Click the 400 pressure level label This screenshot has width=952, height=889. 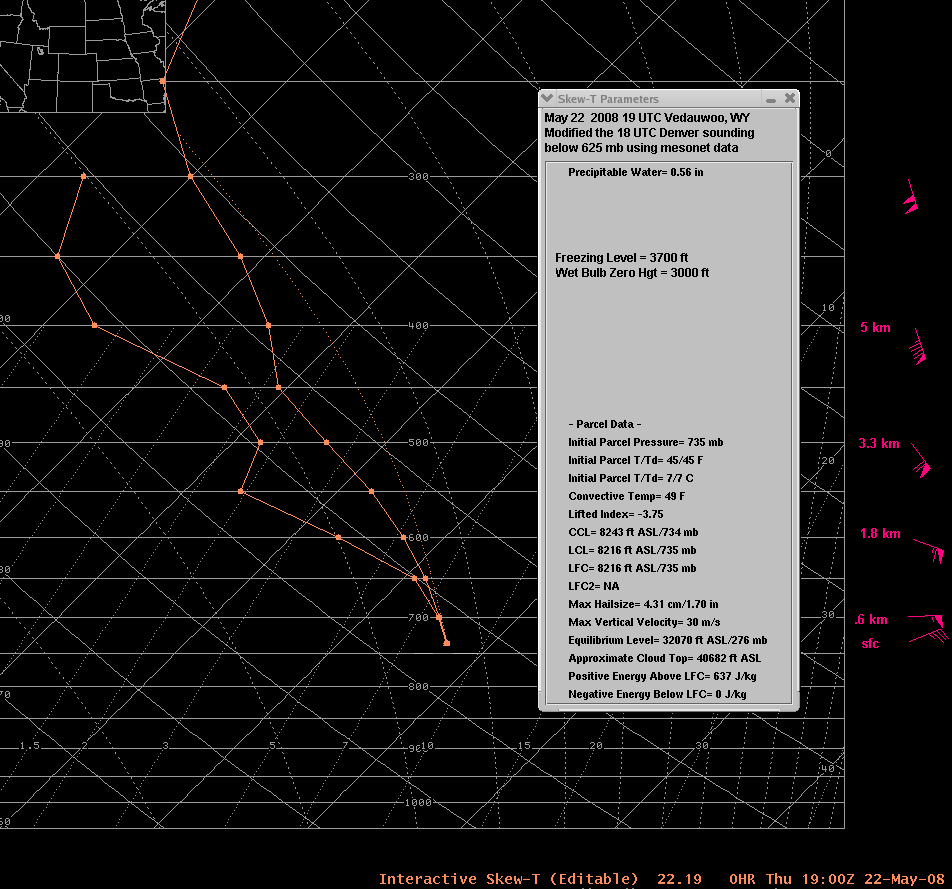click(x=418, y=325)
